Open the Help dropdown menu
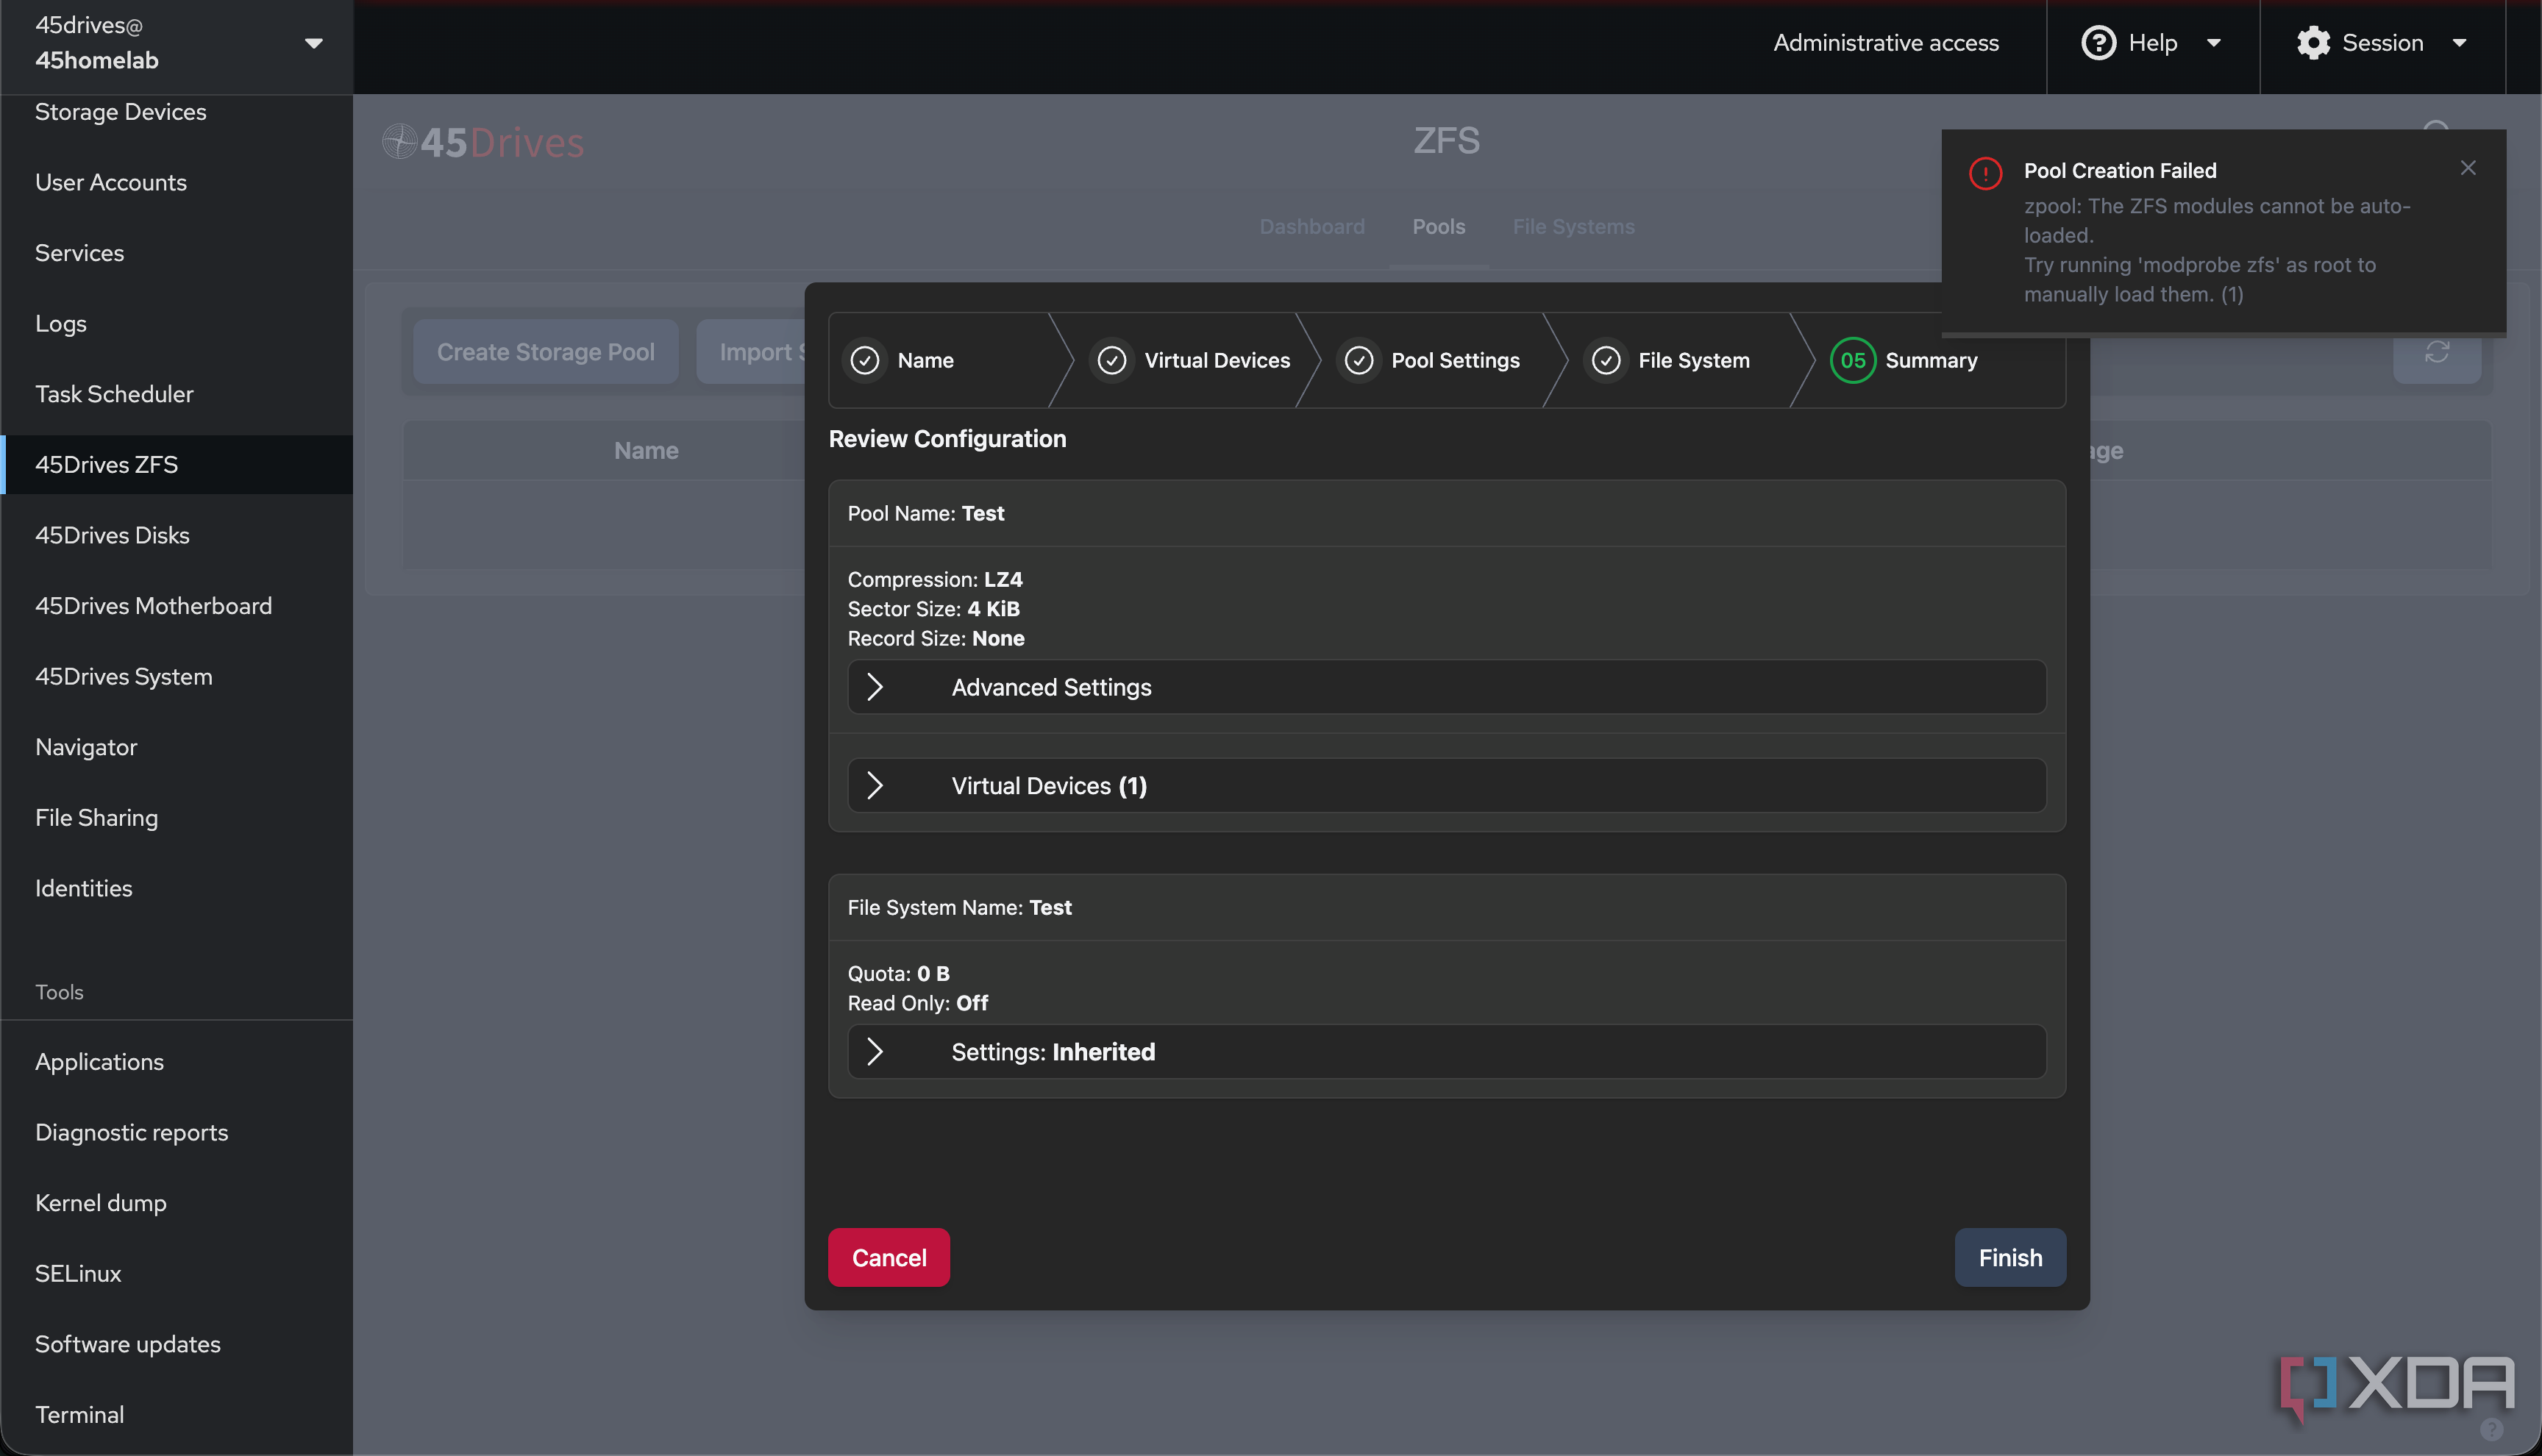The width and height of the screenshot is (2542, 1456). [x=2152, y=43]
